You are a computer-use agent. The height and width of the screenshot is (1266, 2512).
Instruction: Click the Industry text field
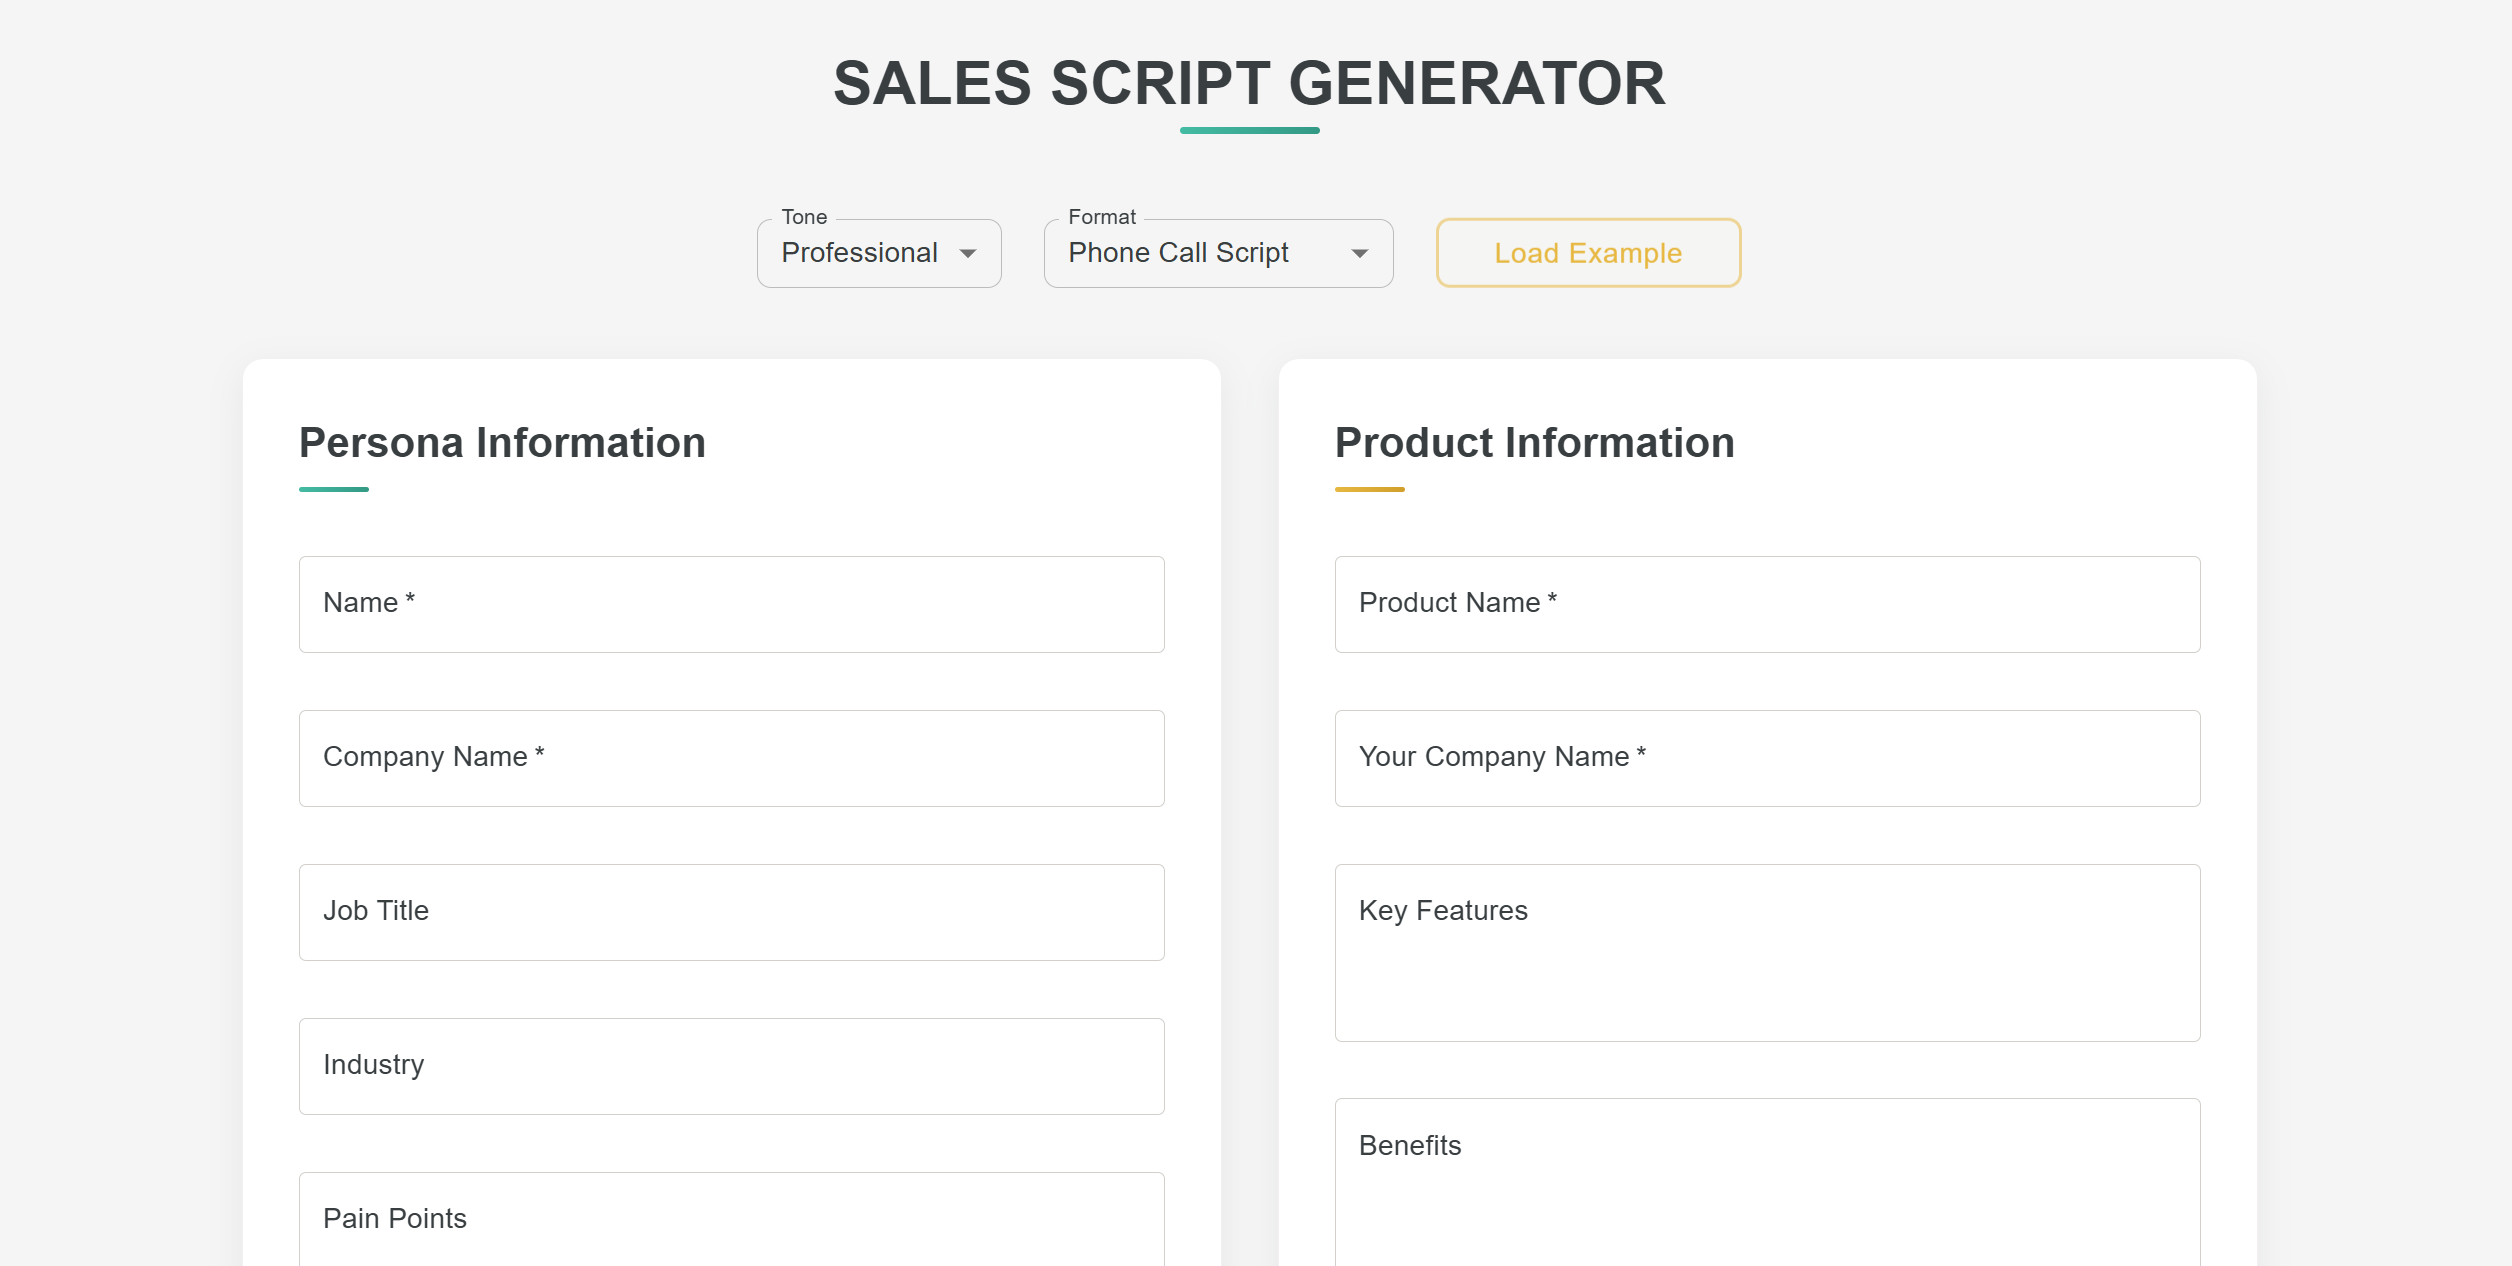pyautogui.click(x=731, y=1066)
